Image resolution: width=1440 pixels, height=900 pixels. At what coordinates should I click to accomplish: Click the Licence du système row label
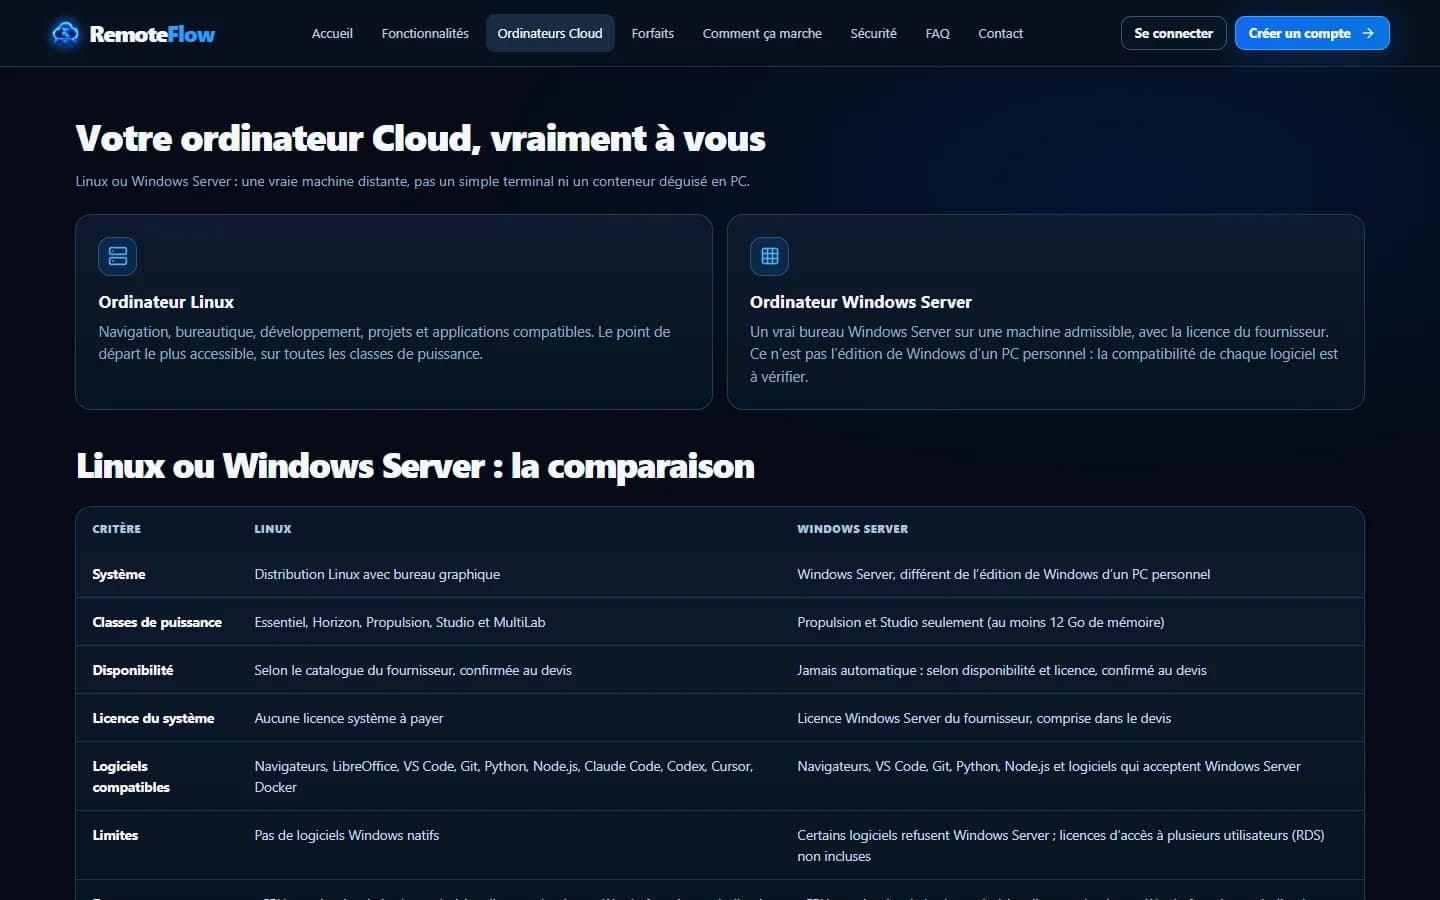click(153, 718)
